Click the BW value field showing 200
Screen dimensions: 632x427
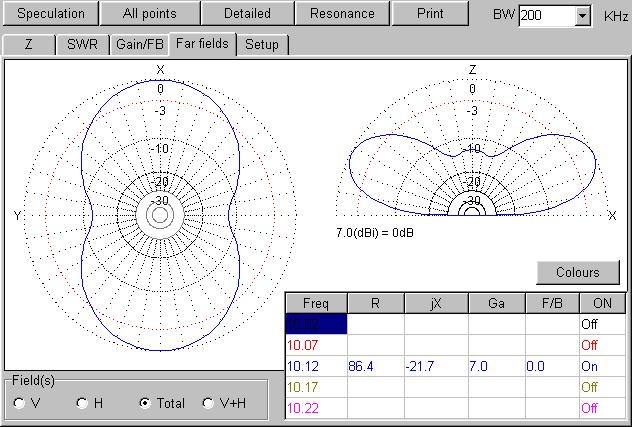[x=546, y=17]
